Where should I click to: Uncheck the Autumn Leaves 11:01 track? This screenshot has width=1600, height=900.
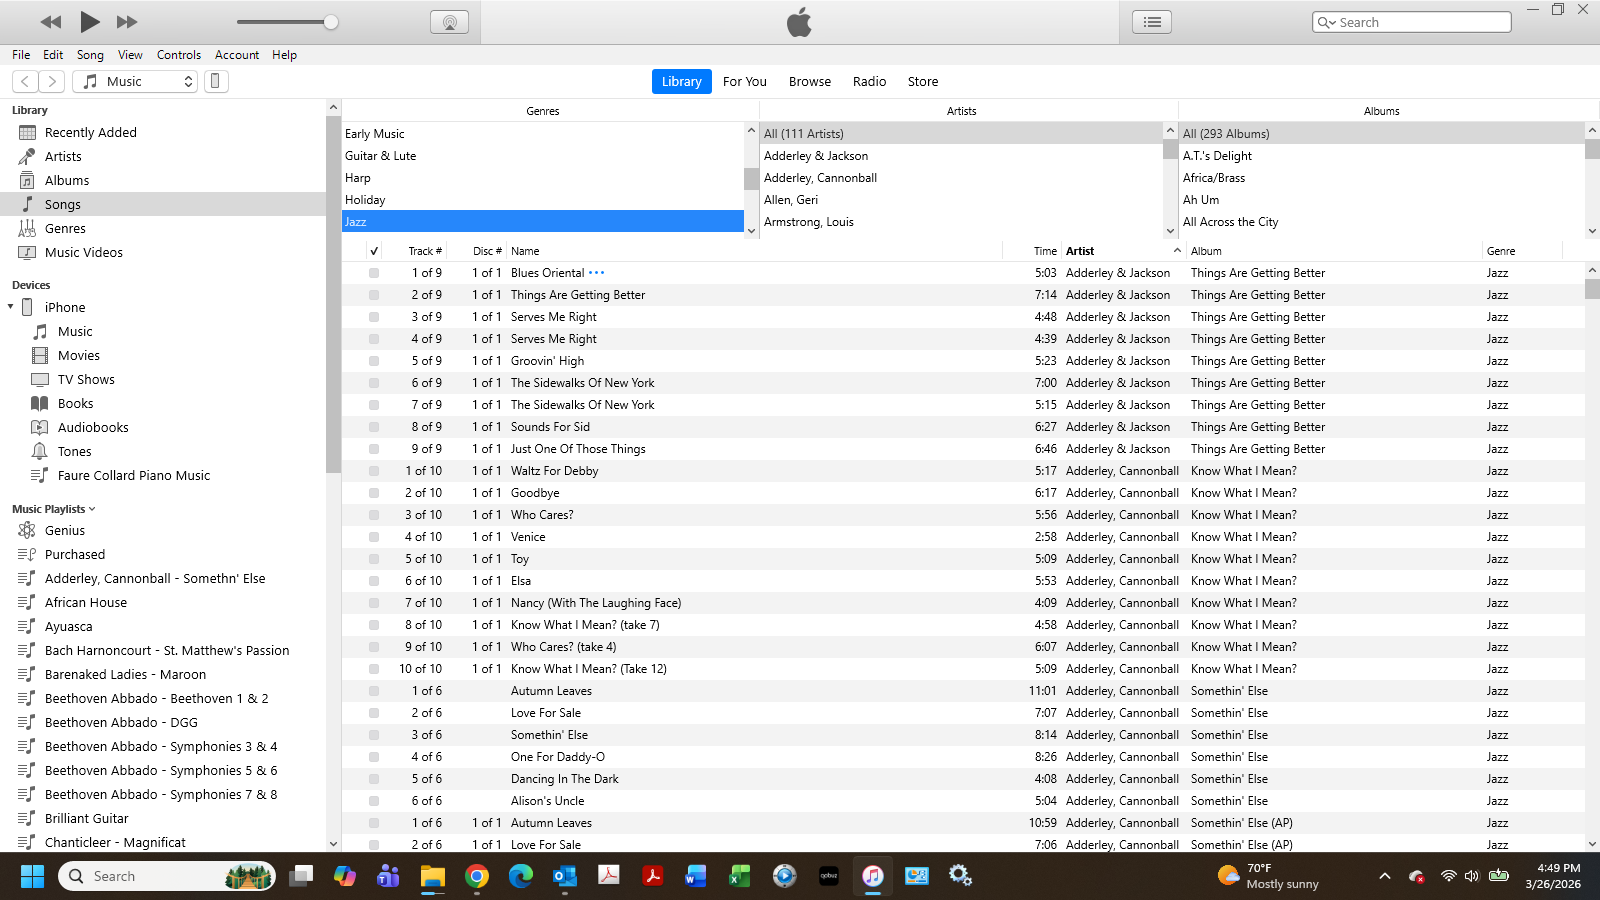pyautogui.click(x=374, y=691)
